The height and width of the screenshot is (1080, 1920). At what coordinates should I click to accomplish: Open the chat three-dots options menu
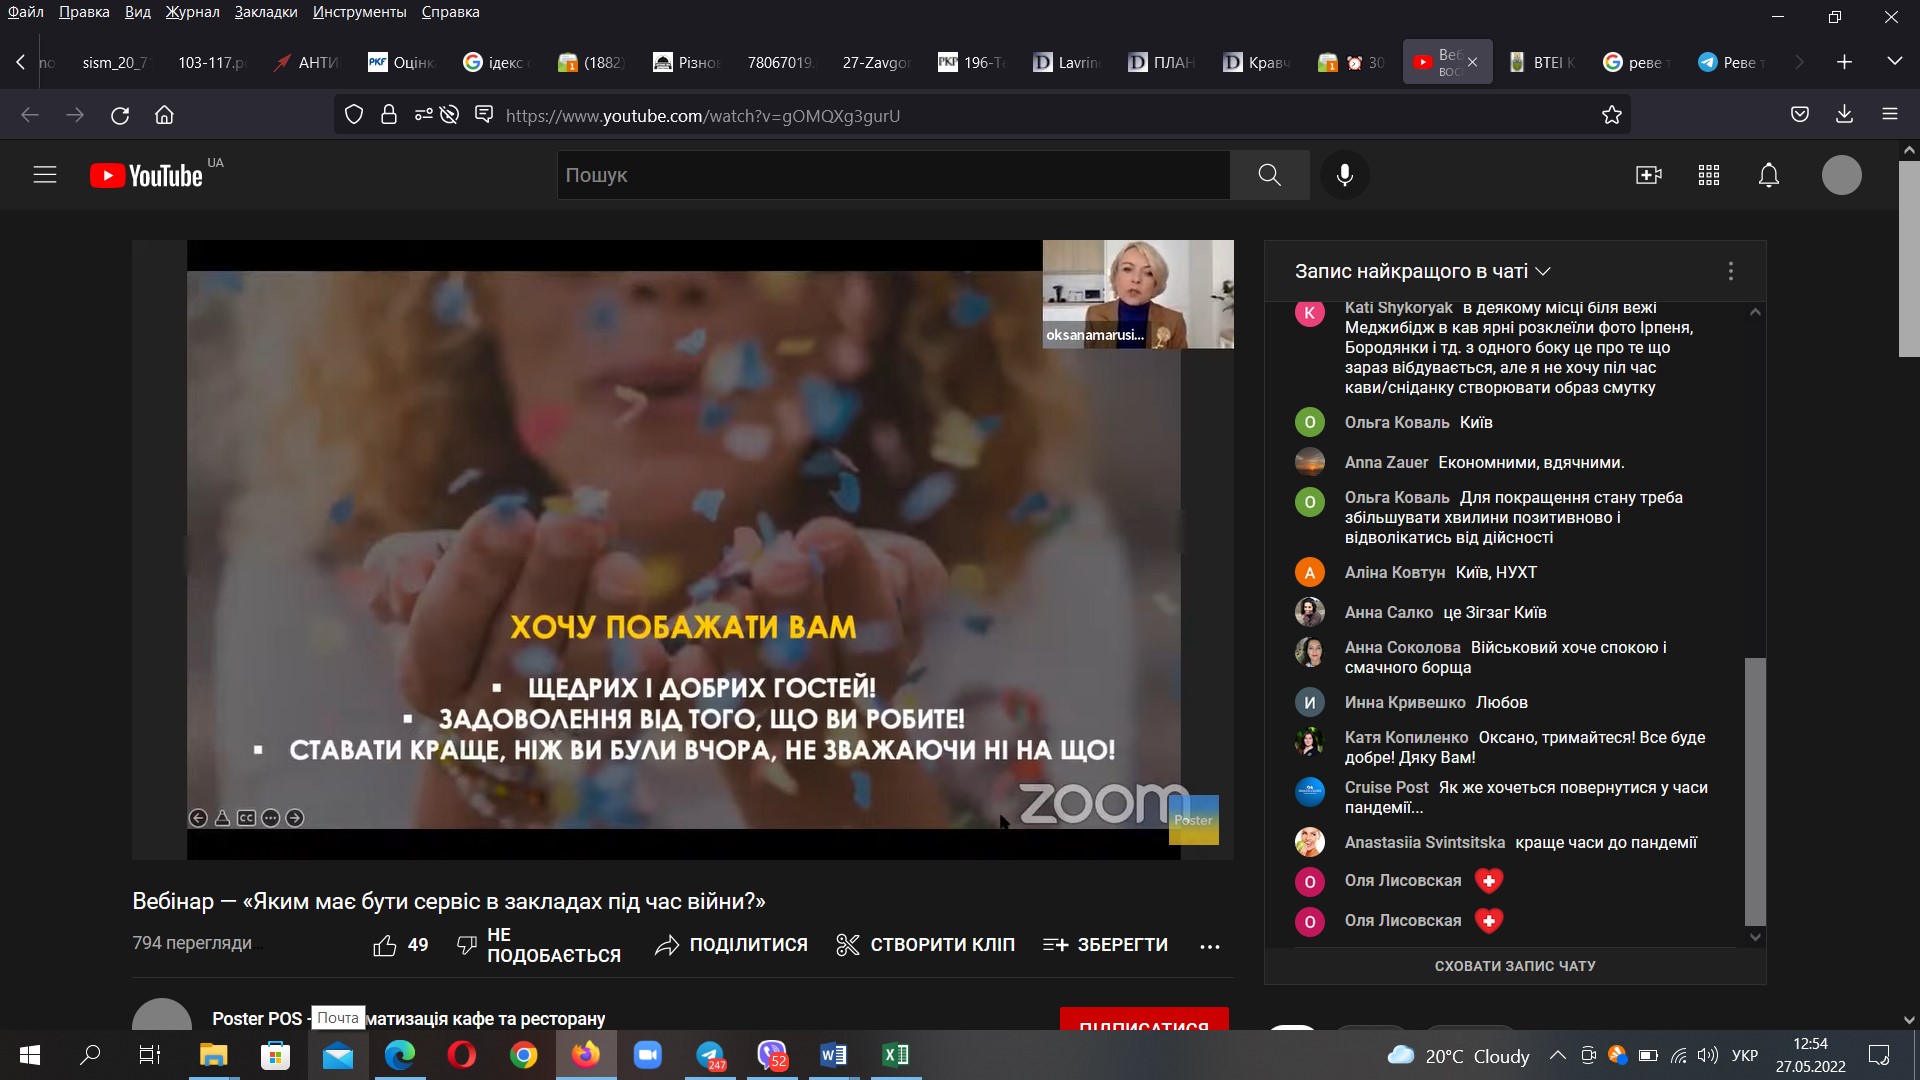1730,271
